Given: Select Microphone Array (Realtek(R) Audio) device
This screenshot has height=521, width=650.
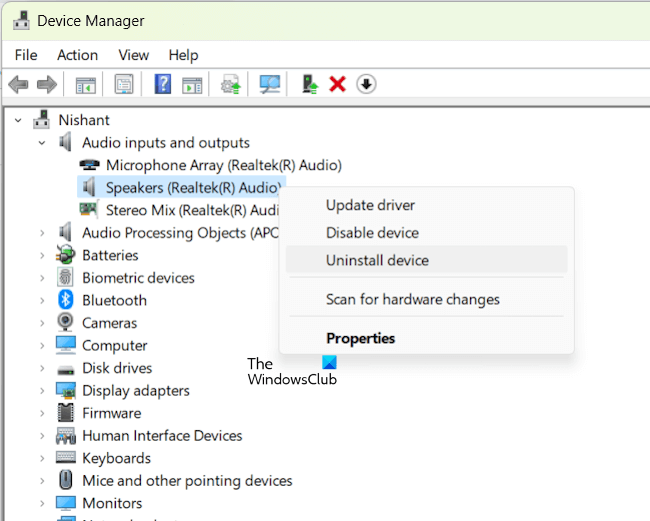Looking at the screenshot, I should pyautogui.click(x=223, y=165).
